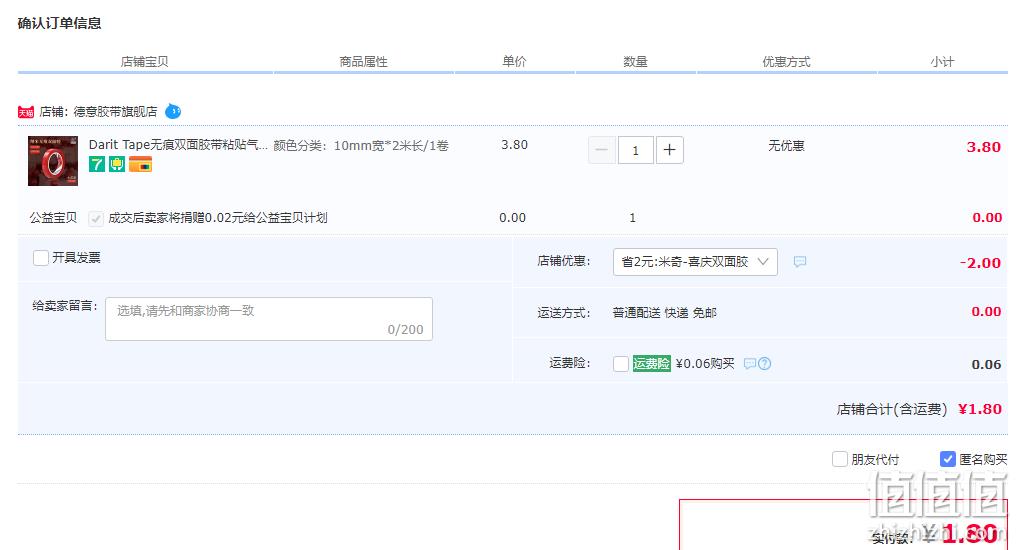Click the green 运费险 label tag
The width and height of the screenshot is (1017, 550).
click(651, 364)
